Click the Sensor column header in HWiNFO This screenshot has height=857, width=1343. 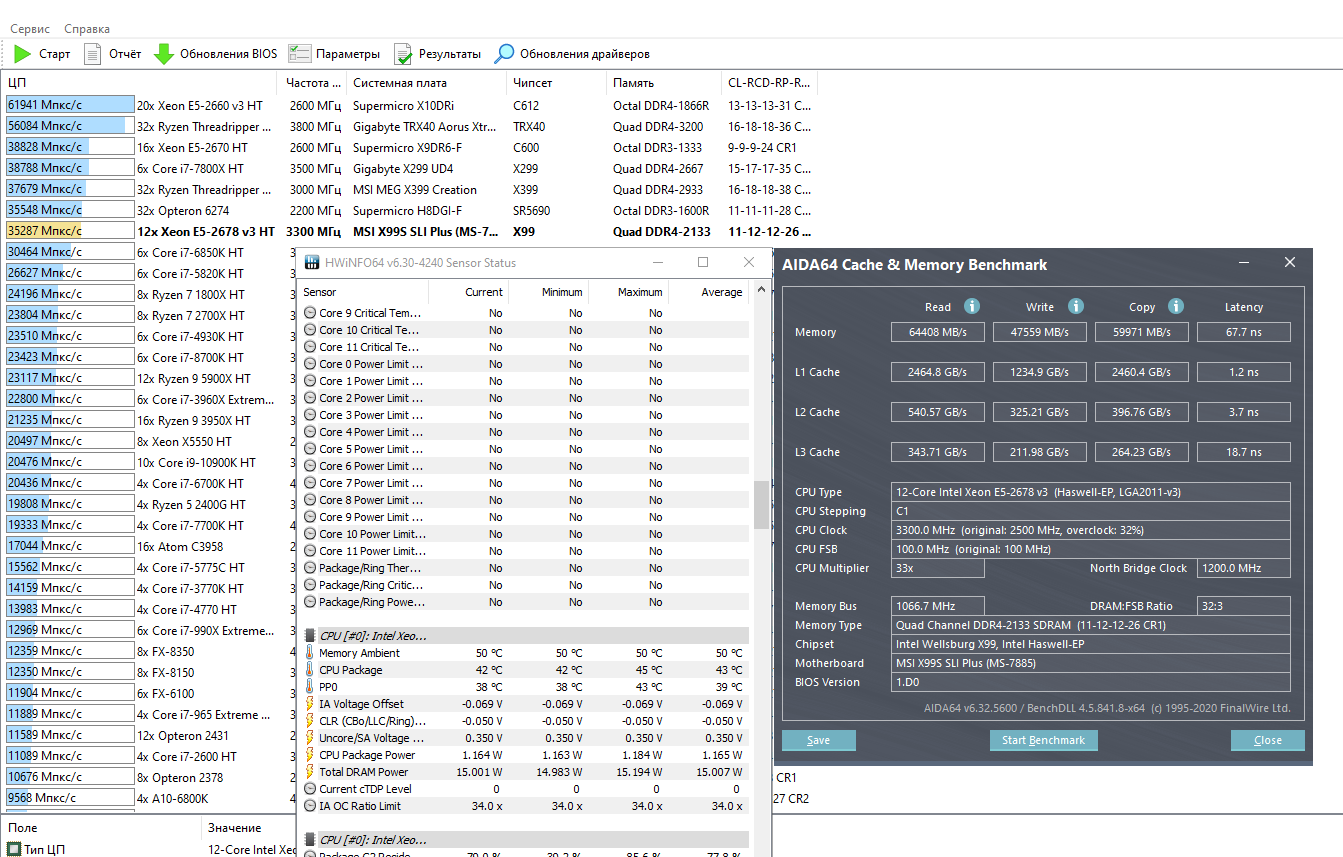(x=363, y=292)
